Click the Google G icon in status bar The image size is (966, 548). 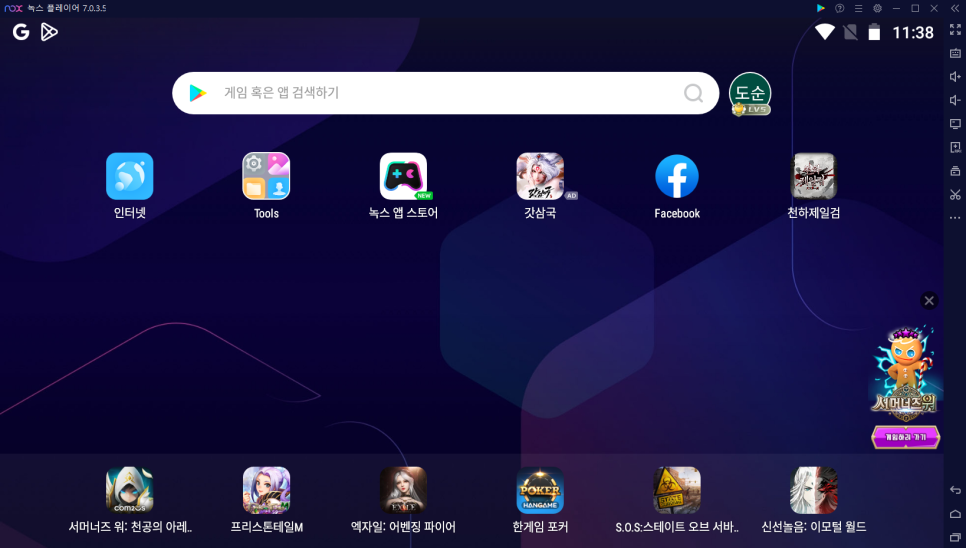coord(21,32)
